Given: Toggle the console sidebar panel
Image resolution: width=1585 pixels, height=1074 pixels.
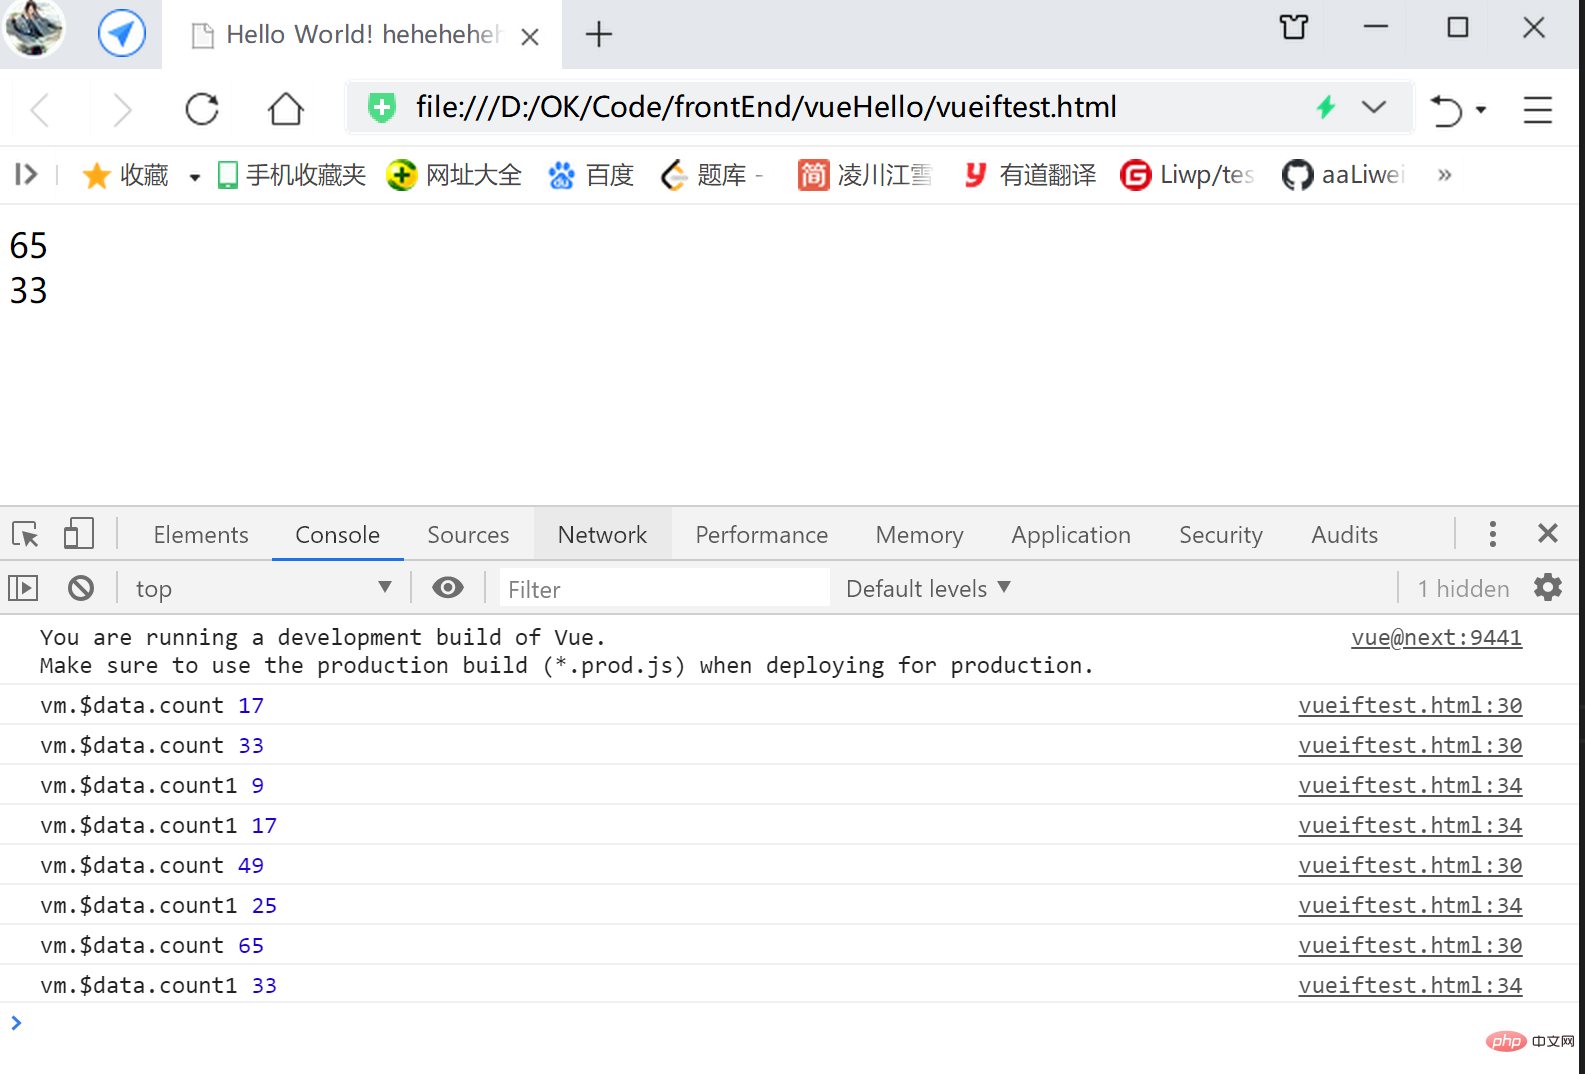Looking at the screenshot, I should tap(23, 588).
